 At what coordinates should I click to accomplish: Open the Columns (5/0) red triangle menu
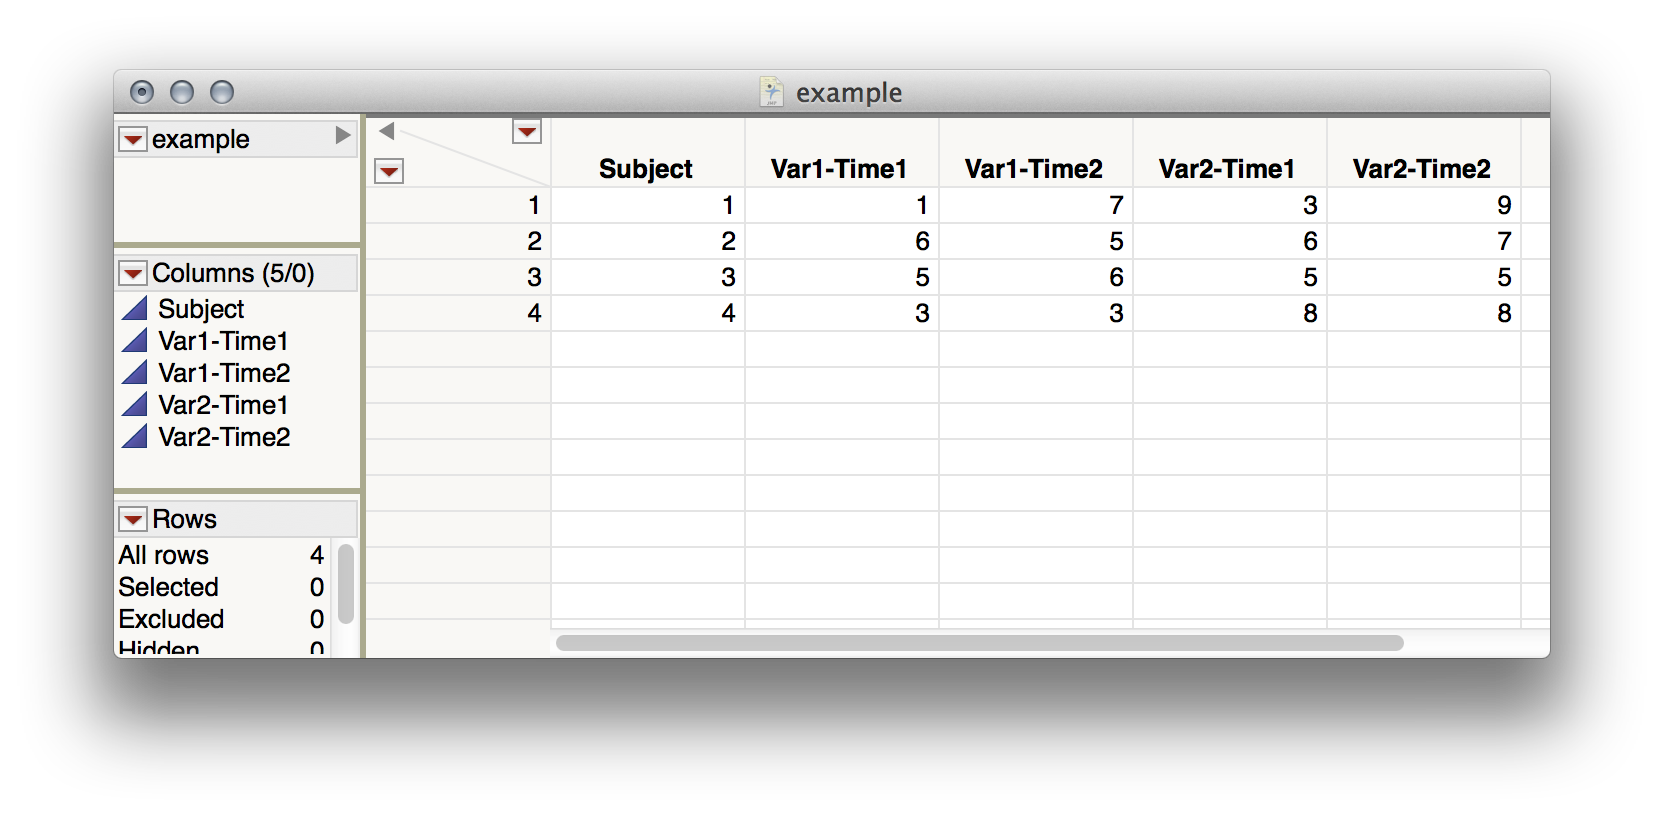(x=133, y=273)
